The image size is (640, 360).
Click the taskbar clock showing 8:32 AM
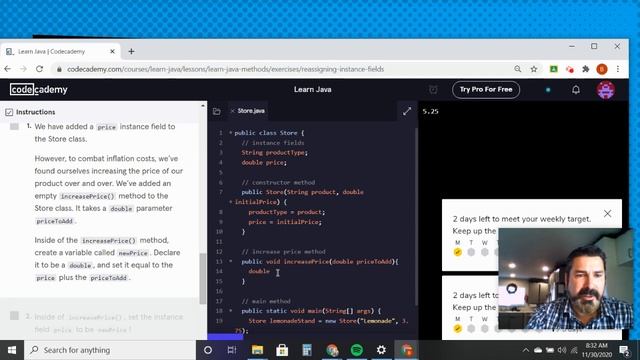point(596,350)
